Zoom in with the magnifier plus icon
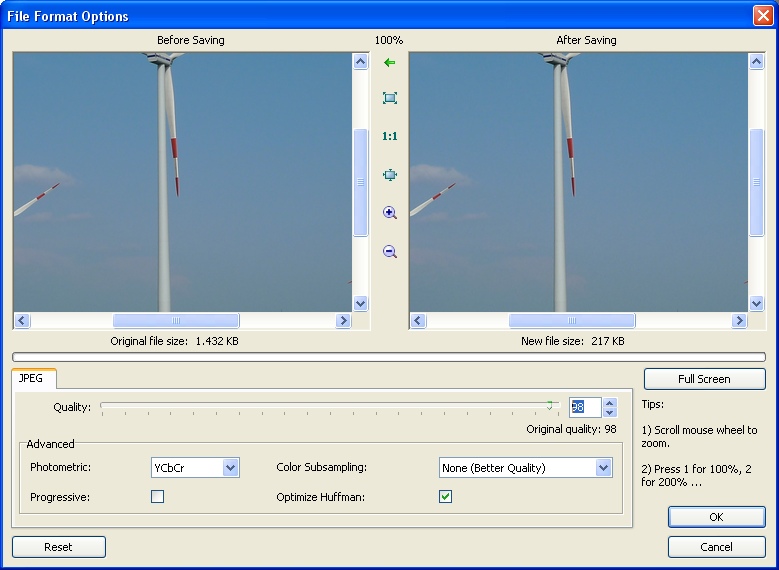 [x=390, y=213]
